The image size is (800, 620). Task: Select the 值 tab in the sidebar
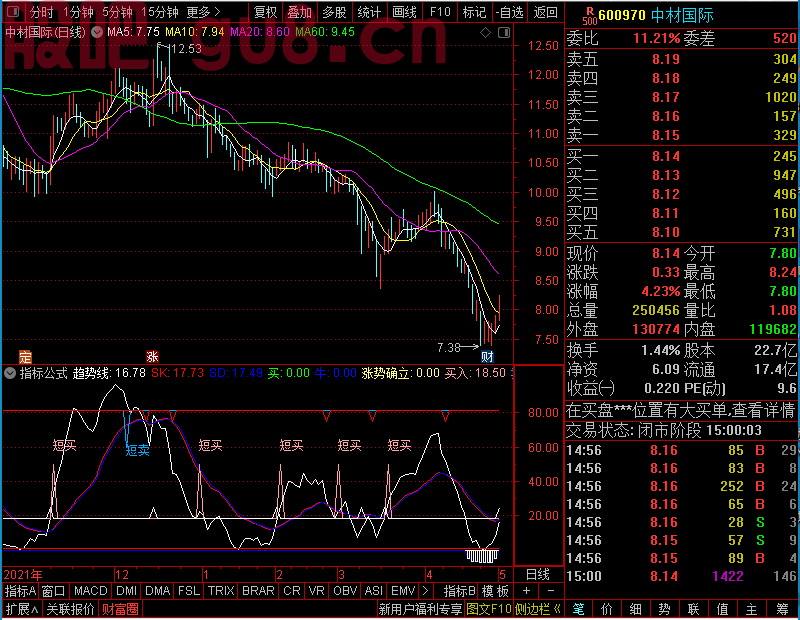coord(722,609)
